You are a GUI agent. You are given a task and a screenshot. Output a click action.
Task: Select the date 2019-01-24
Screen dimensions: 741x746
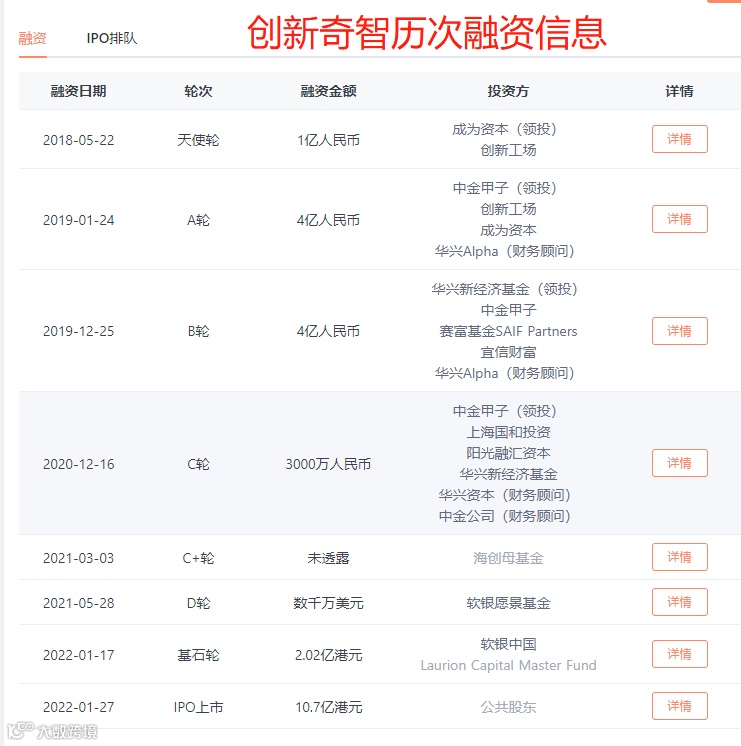click(79, 220)
